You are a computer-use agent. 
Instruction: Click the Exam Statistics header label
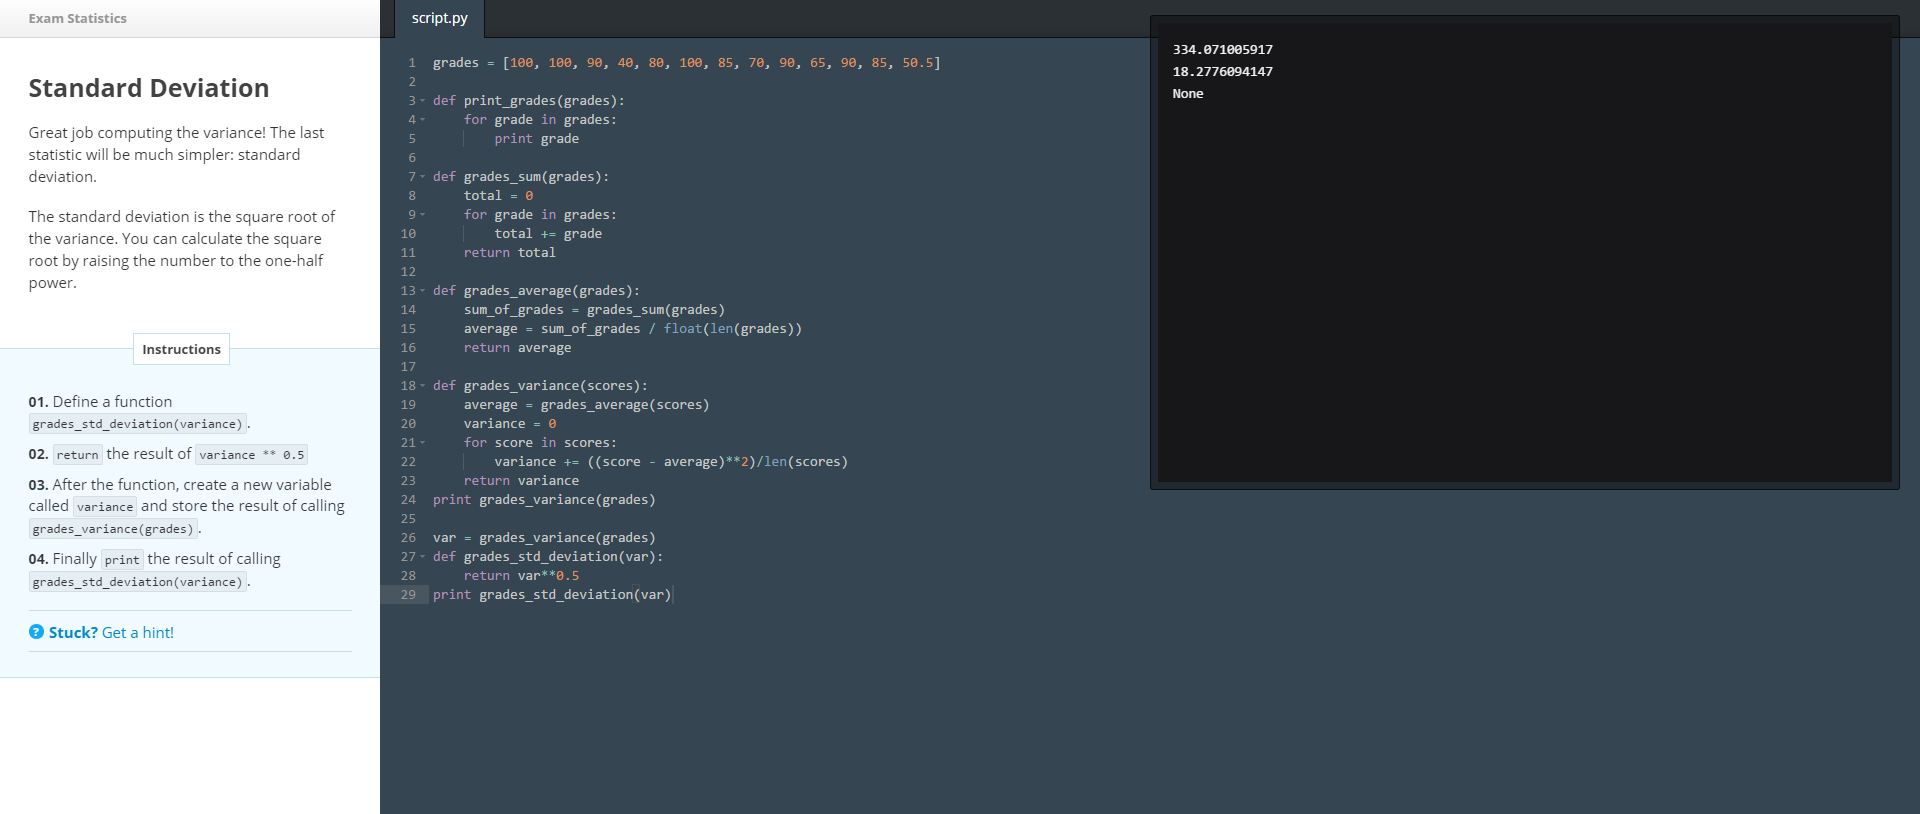[78, 18]
